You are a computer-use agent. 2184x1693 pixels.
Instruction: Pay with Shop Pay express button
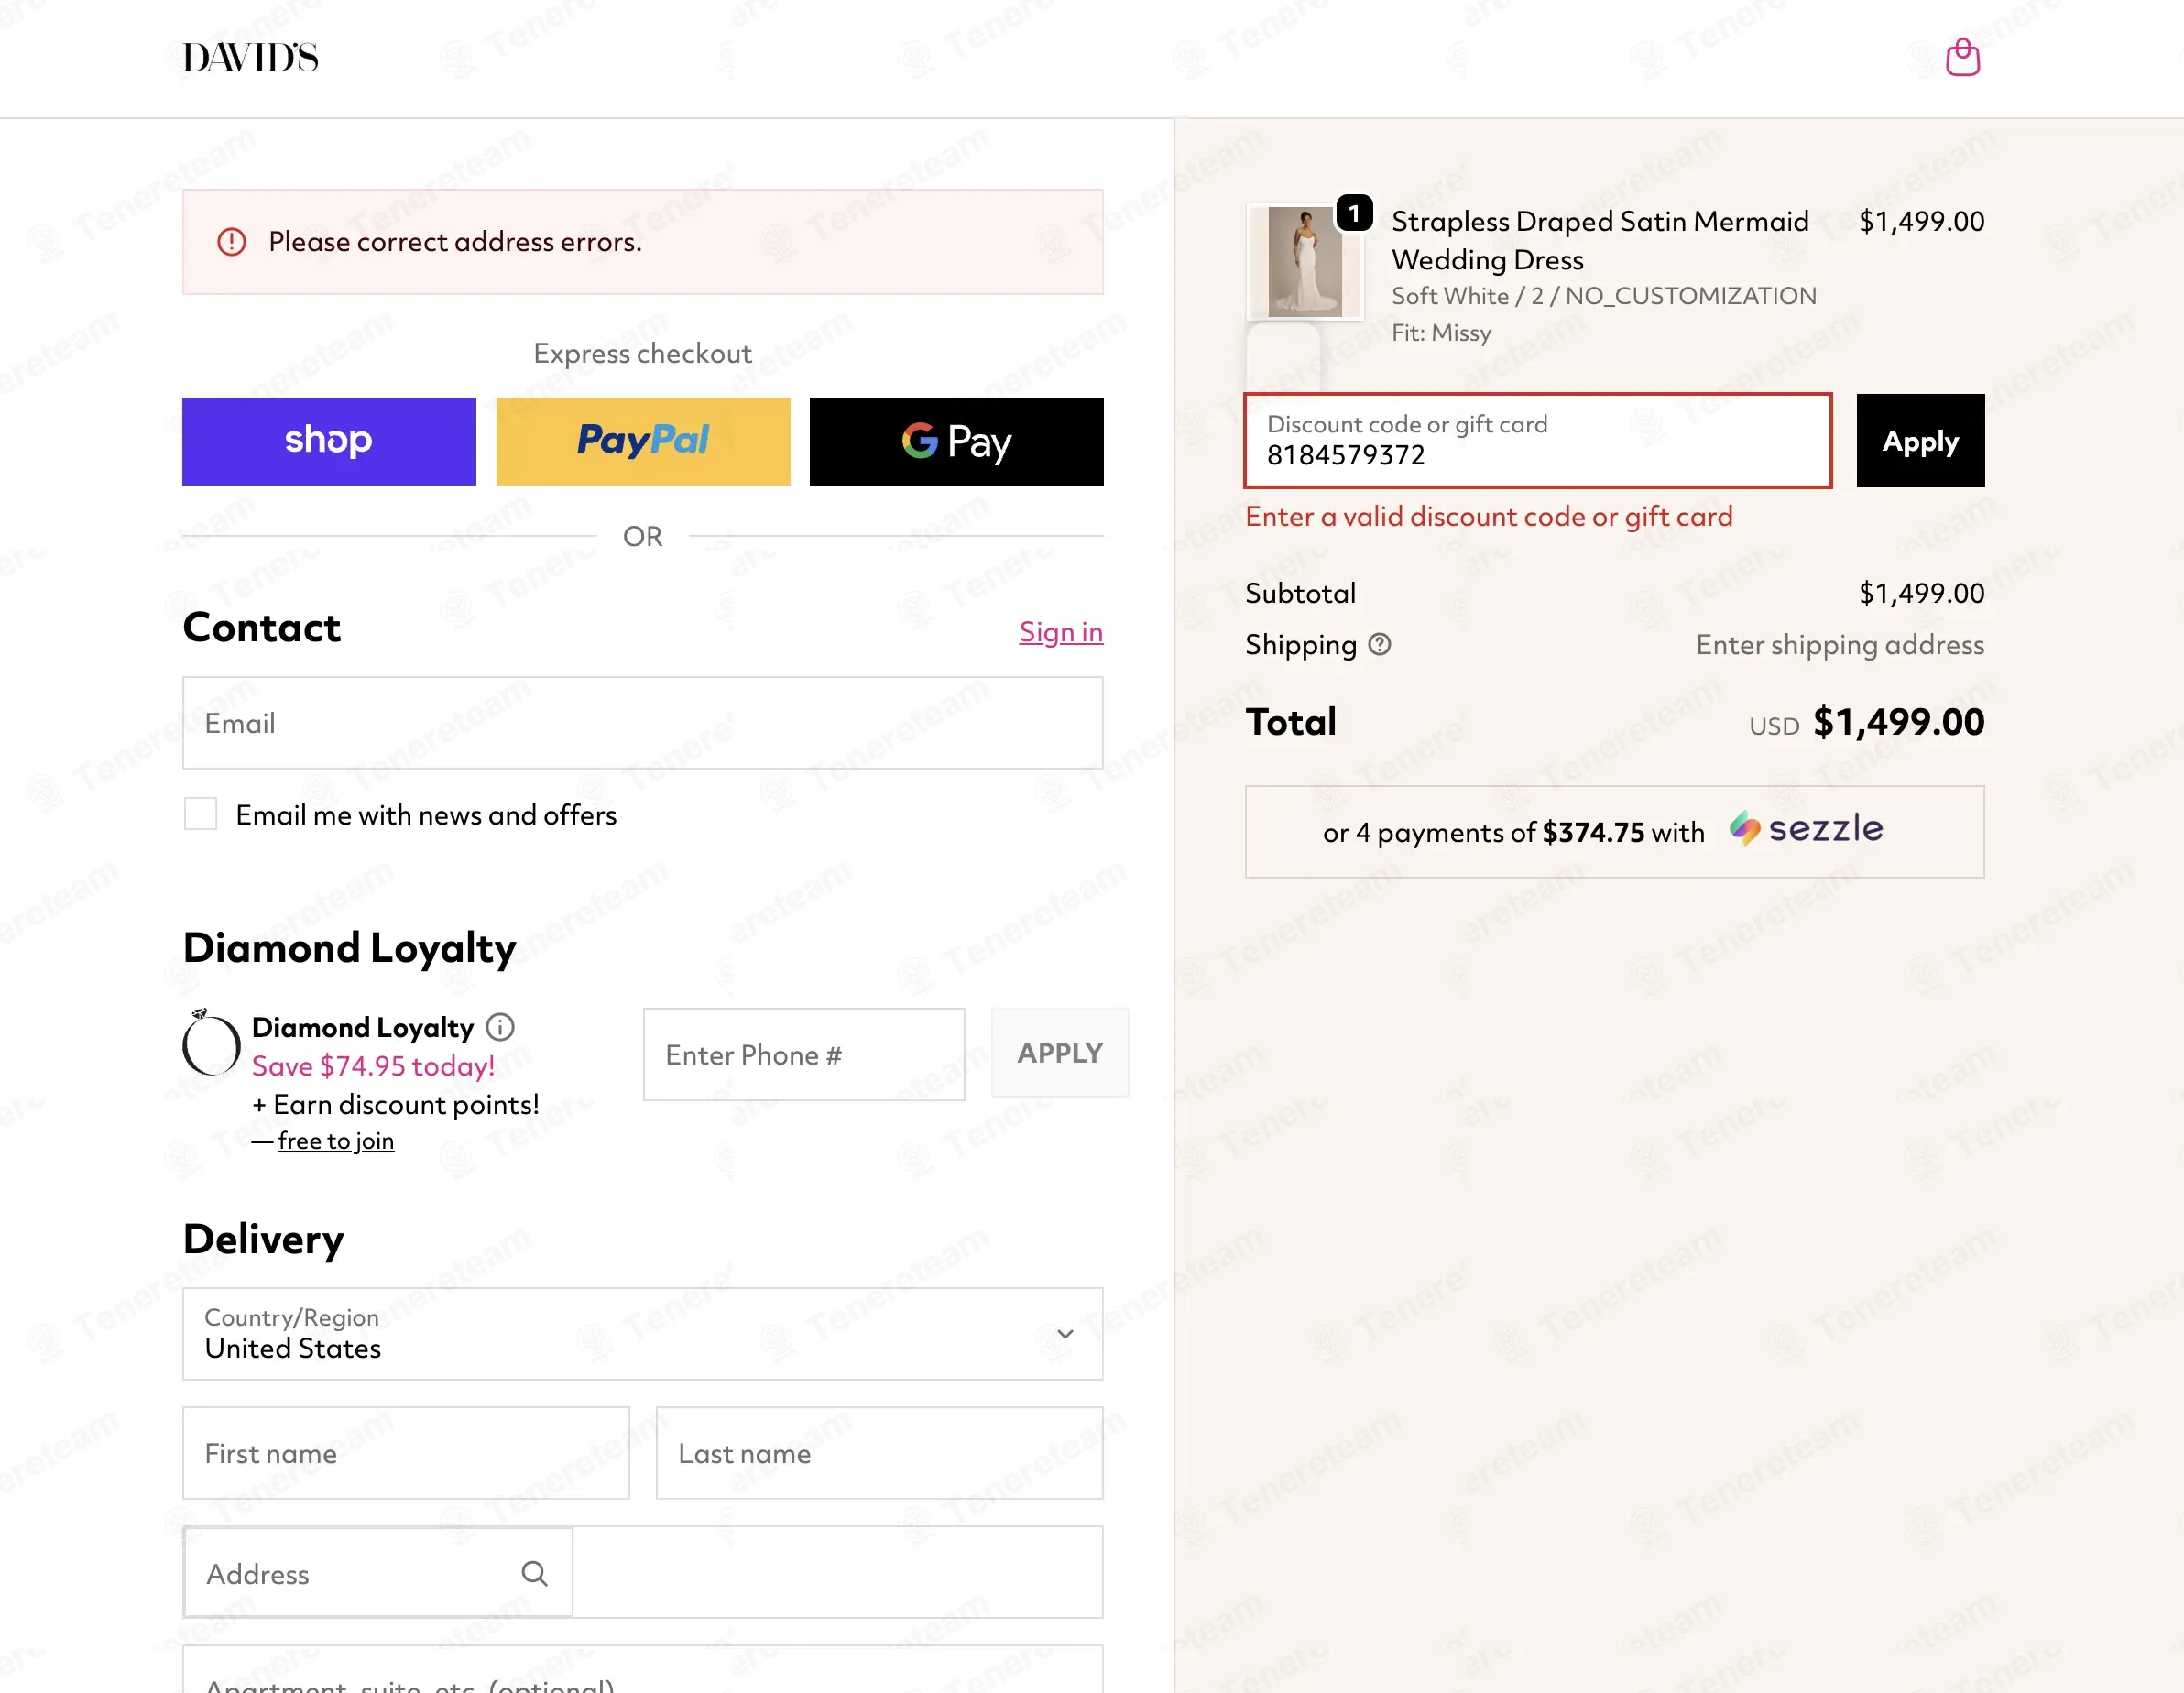329,441
